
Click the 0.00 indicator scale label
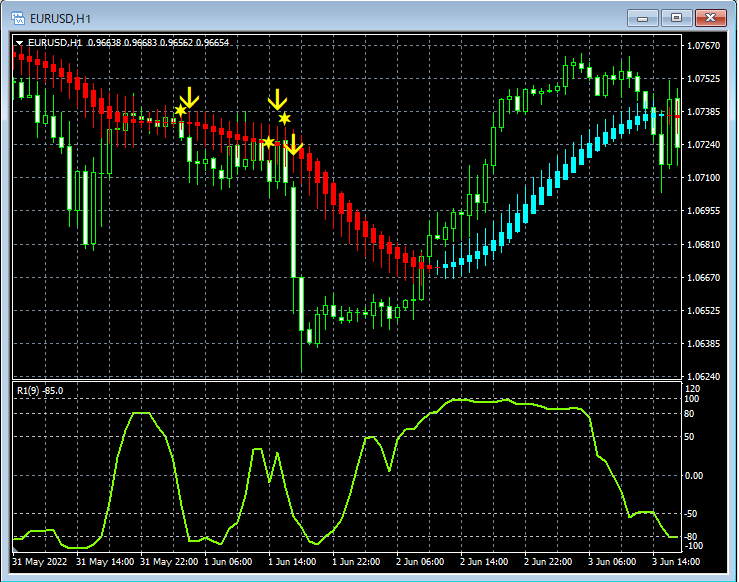coord(694,476)
